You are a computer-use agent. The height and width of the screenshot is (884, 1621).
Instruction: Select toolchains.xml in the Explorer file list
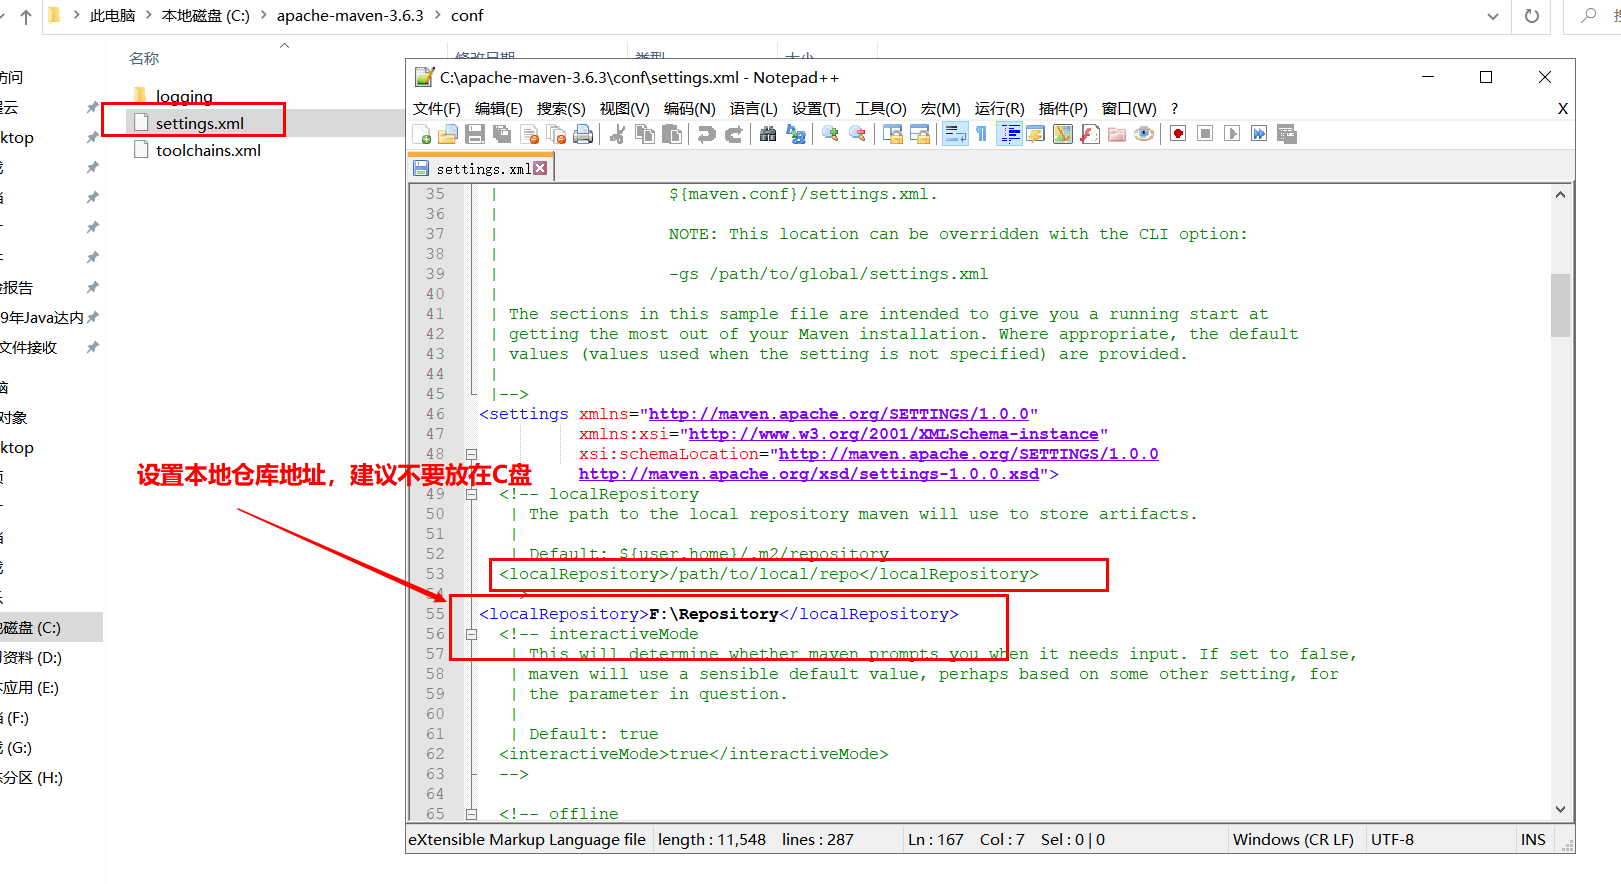pos(208,150)
